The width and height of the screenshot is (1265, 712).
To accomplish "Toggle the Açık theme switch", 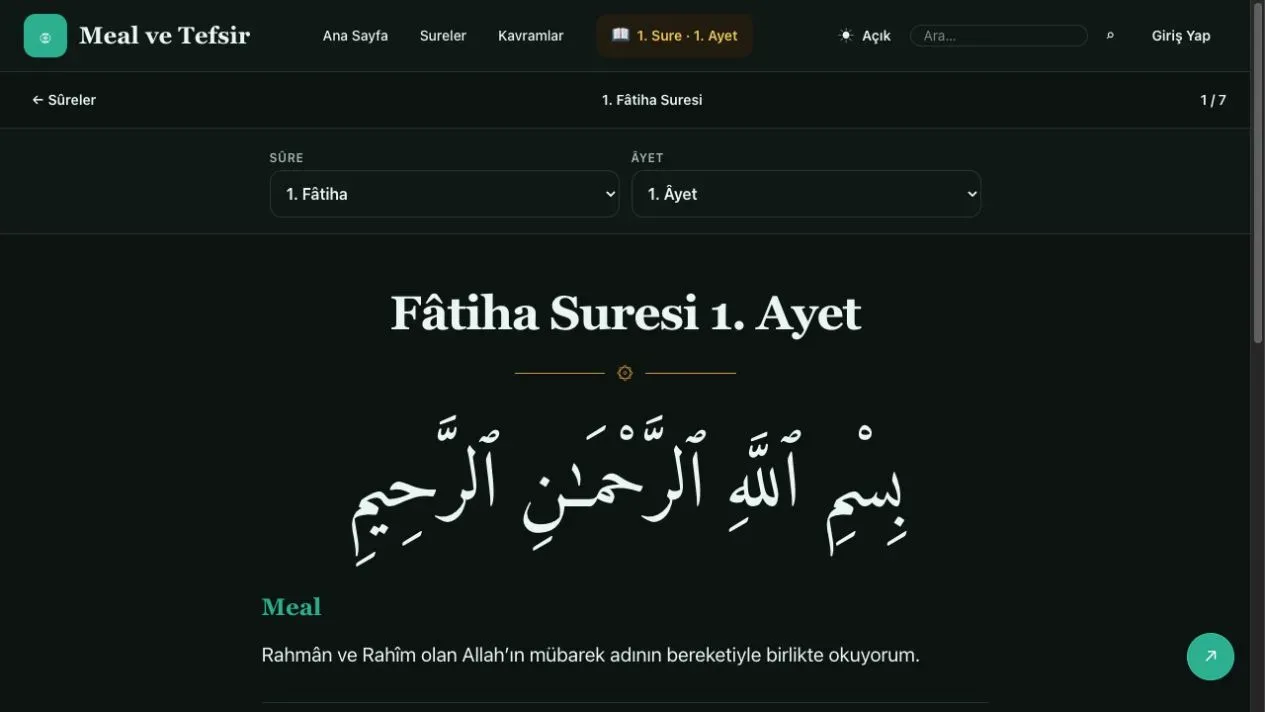I will [864, 36].
